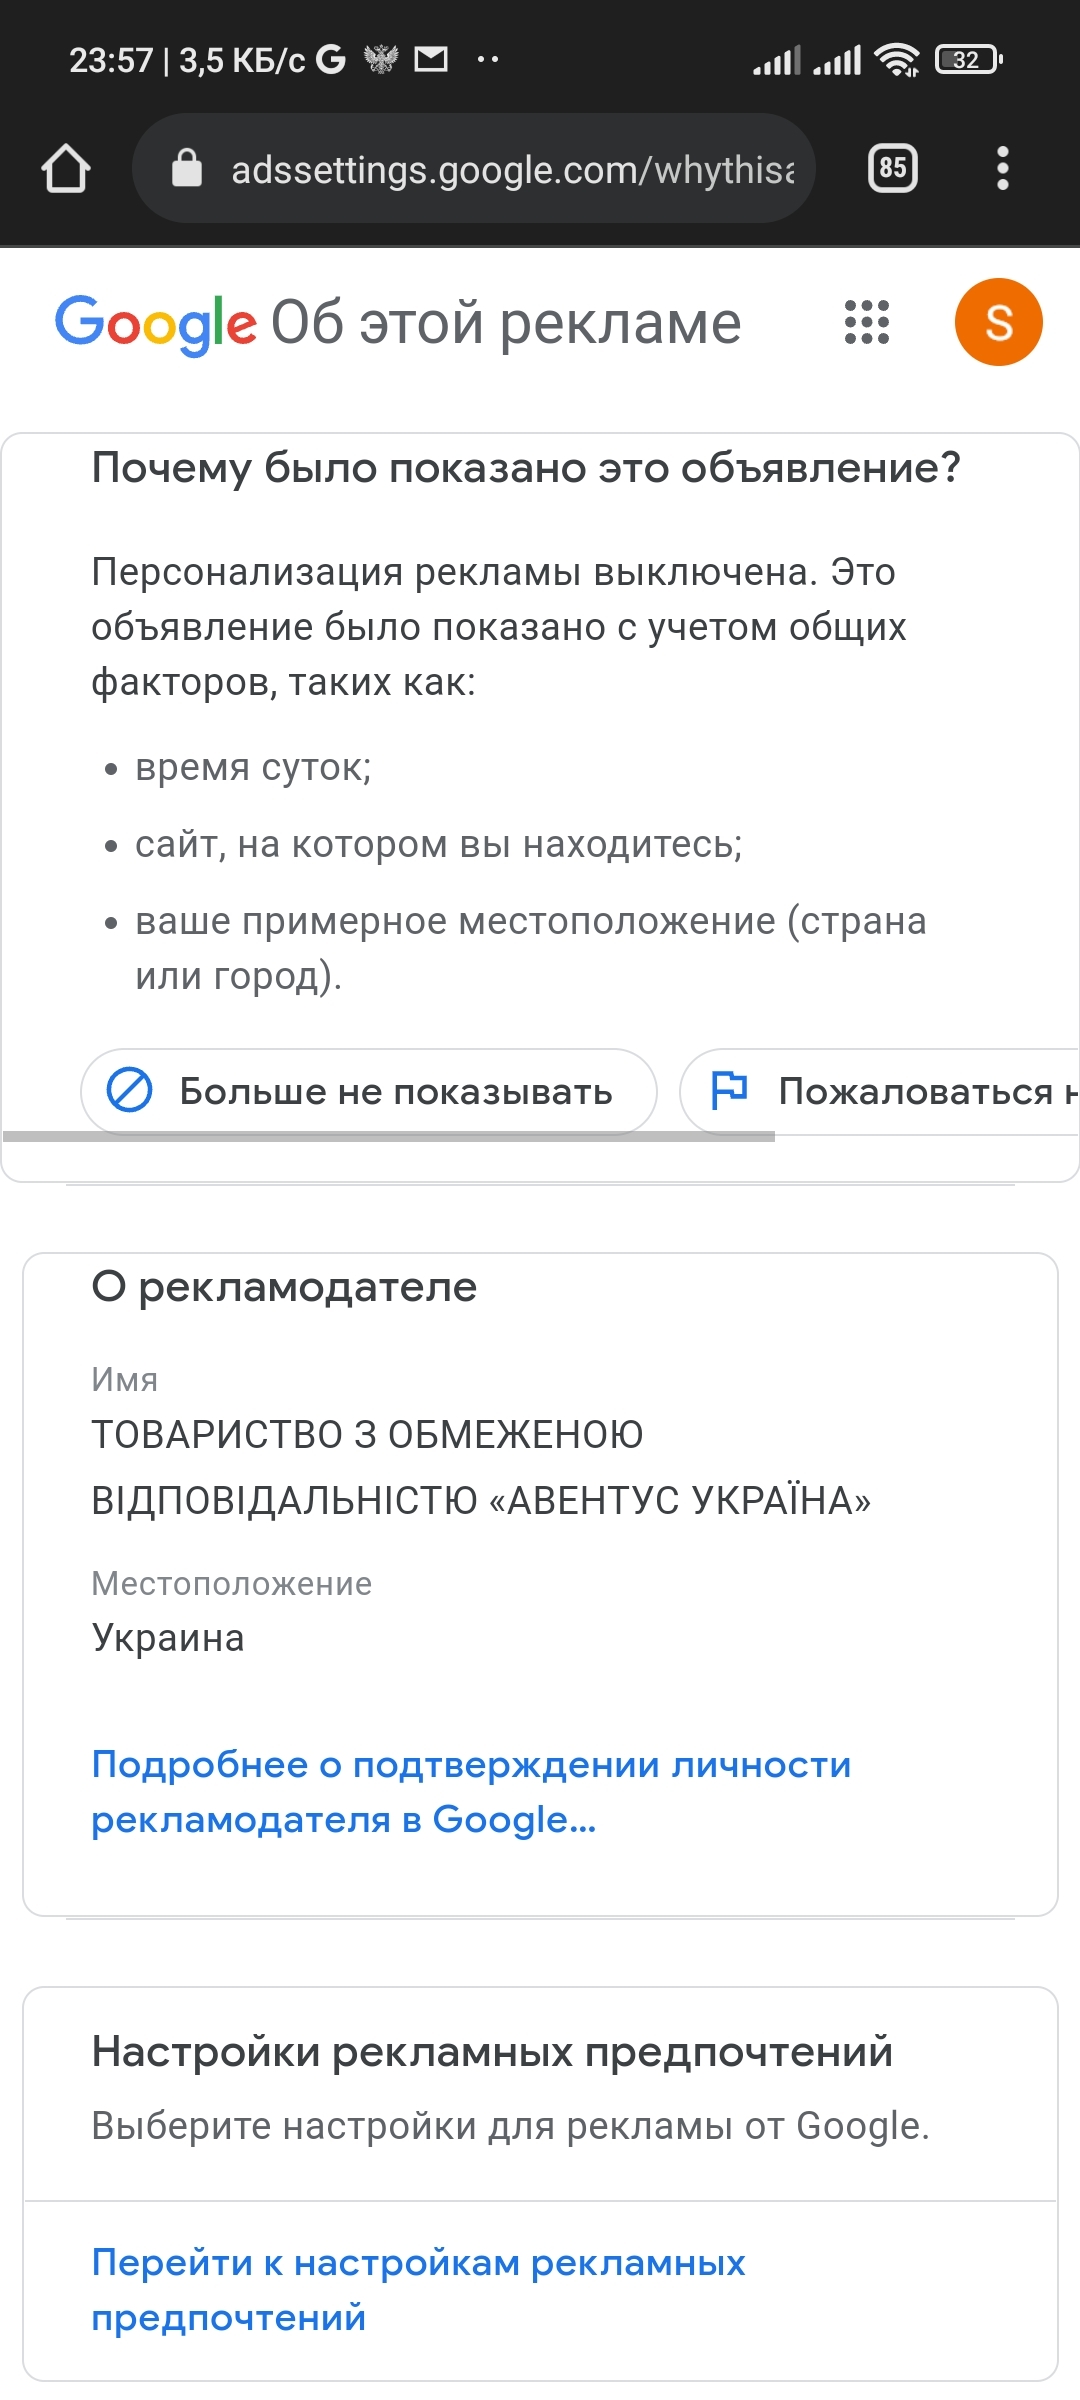
Task: Click the horizontal scrollbar under the buttons
Action: point(389,1136)
